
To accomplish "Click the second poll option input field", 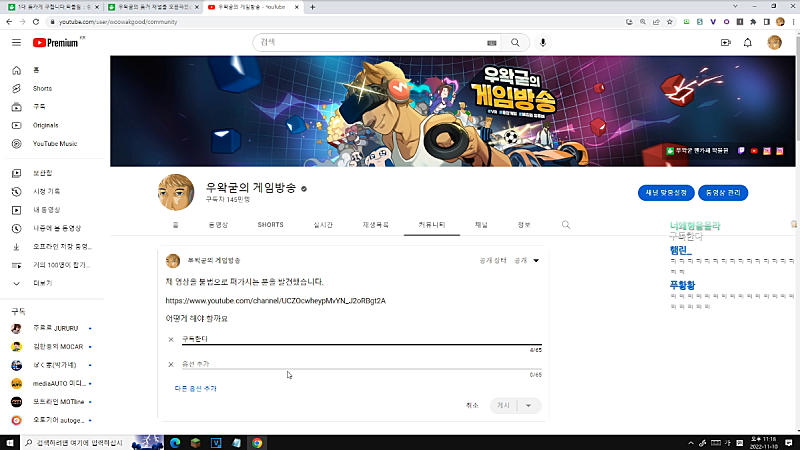I will (350, 364).
